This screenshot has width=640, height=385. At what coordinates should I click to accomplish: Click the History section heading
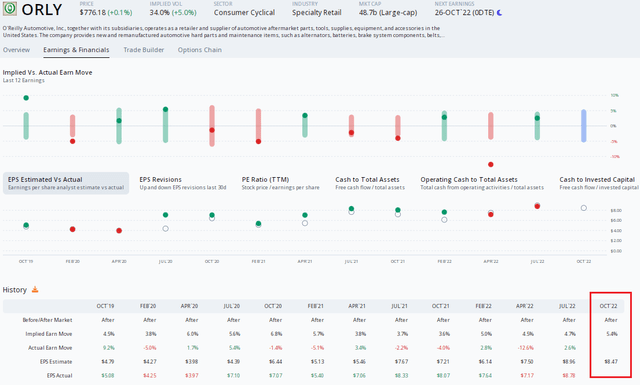tap(15, 290)
